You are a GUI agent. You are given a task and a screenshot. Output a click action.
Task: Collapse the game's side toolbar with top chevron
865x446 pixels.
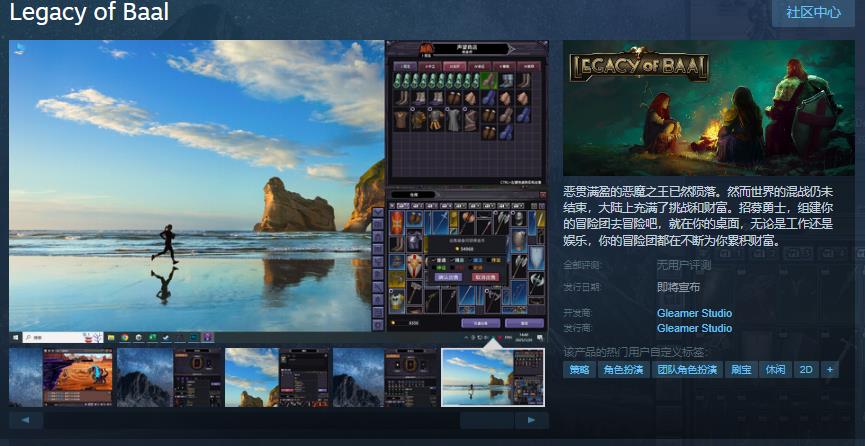[378, 212]
